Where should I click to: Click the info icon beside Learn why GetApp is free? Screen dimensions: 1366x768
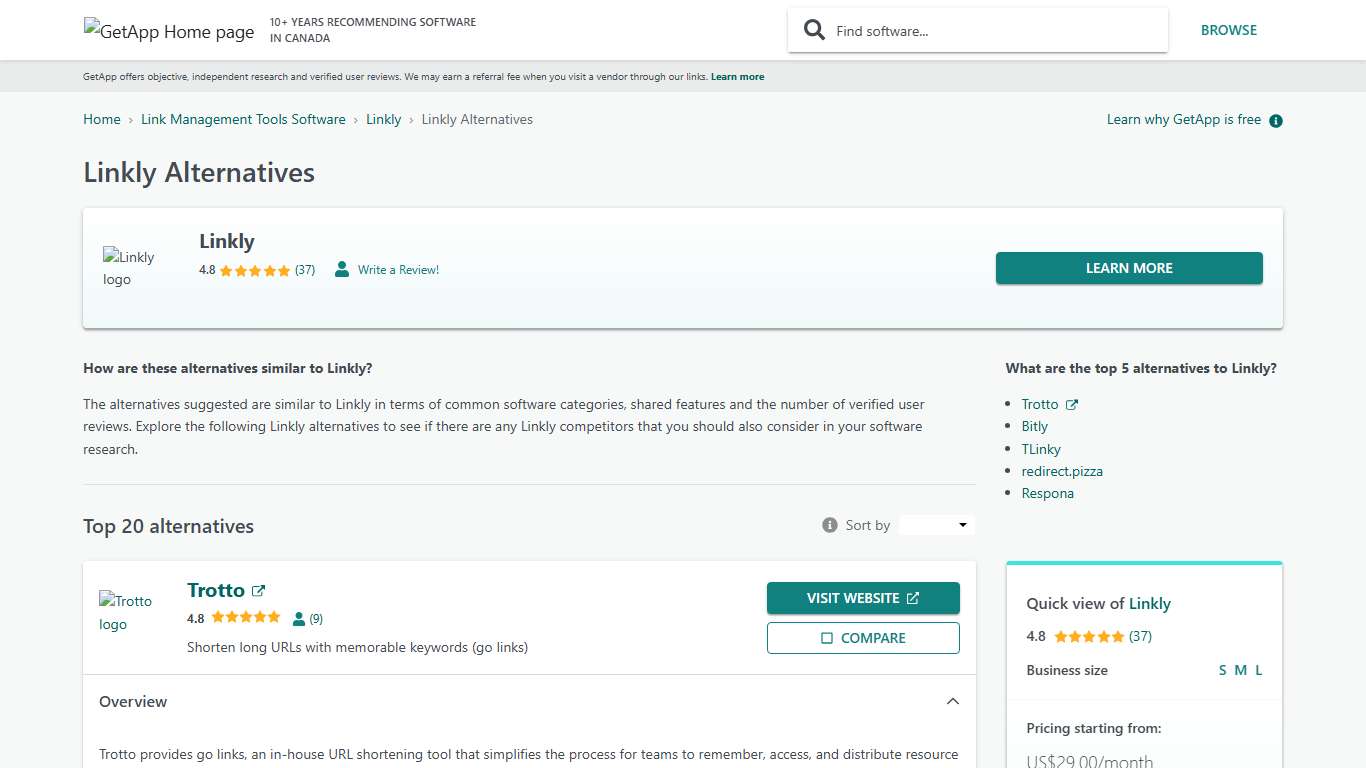point(1275,121)
